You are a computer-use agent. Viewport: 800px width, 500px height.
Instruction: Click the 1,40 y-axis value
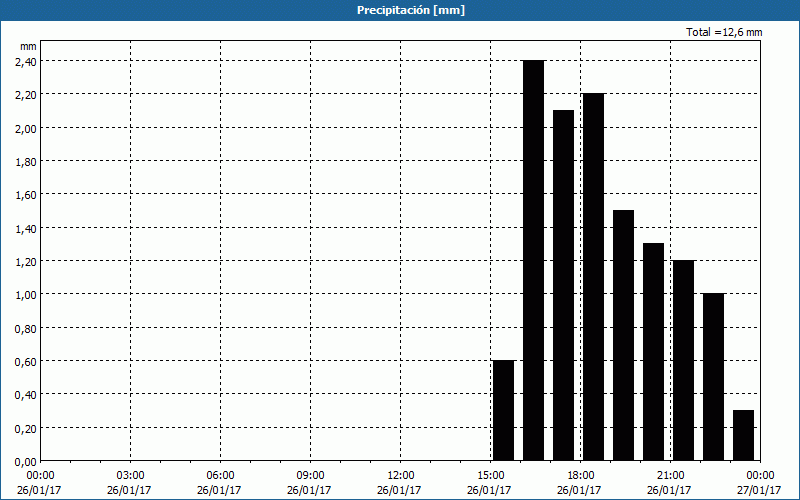(26, 229)
